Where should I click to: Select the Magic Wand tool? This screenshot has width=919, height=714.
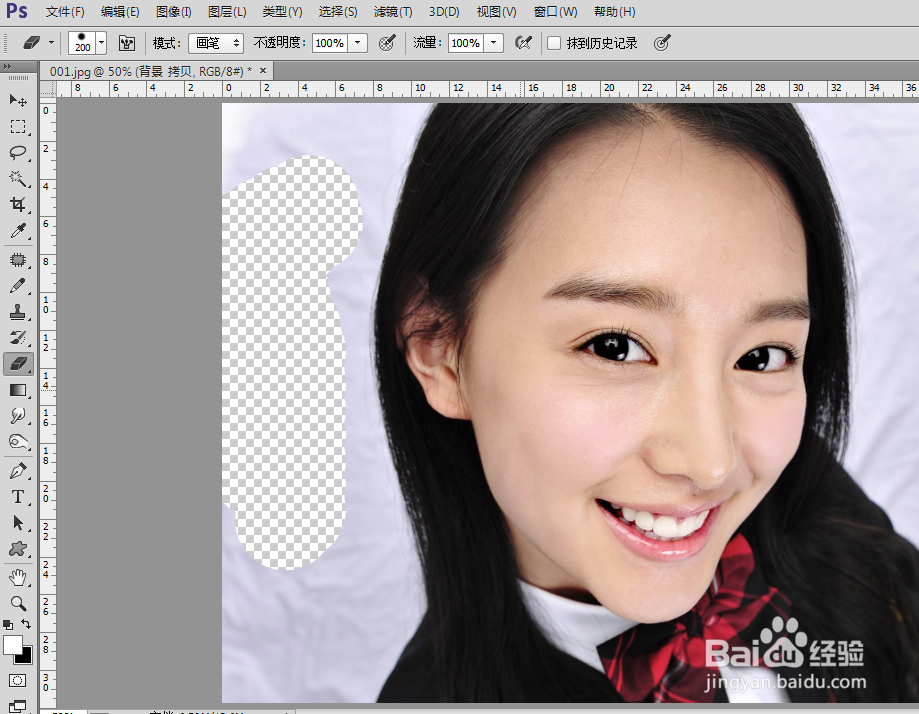pyautogui.click(x=18, y=178)
